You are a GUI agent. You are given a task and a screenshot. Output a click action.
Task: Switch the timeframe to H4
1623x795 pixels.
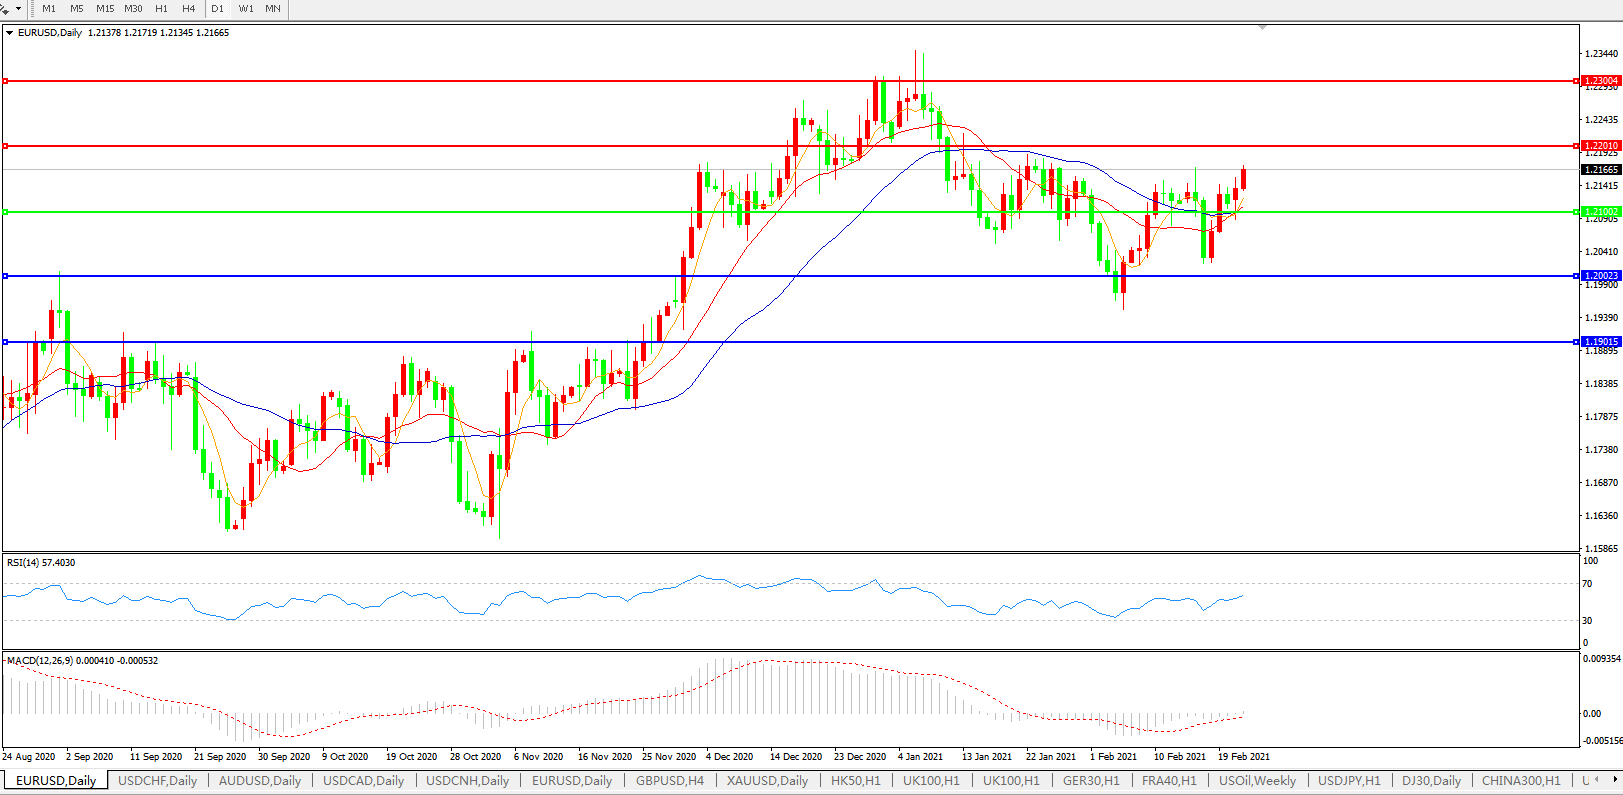point(188,9)
